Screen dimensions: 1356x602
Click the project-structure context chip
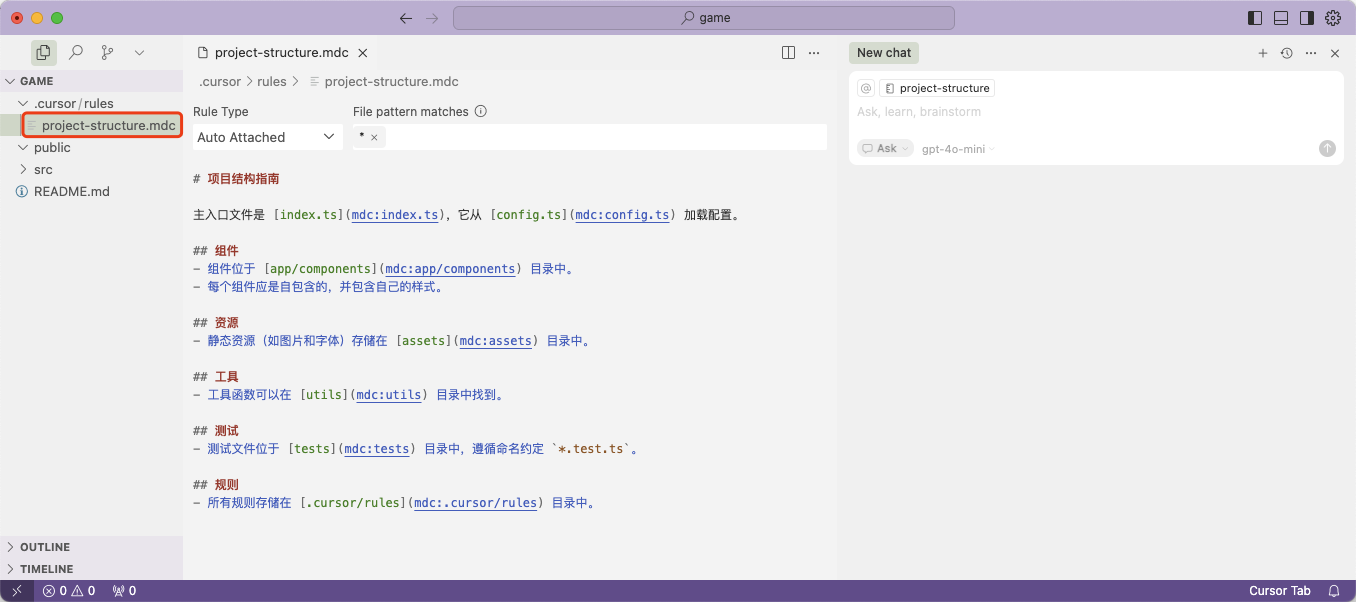pos(937,88)
